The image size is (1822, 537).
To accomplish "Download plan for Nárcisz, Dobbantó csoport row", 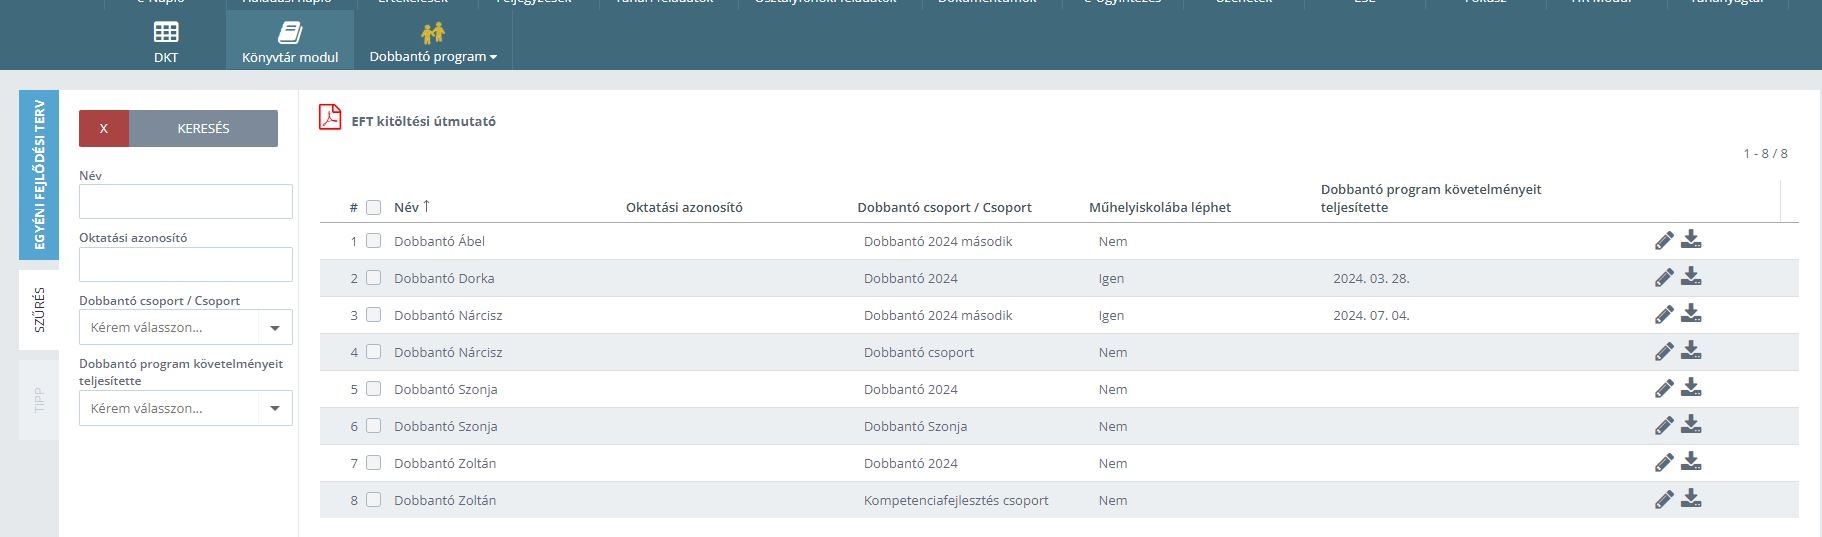I will tap(1691, 350).
